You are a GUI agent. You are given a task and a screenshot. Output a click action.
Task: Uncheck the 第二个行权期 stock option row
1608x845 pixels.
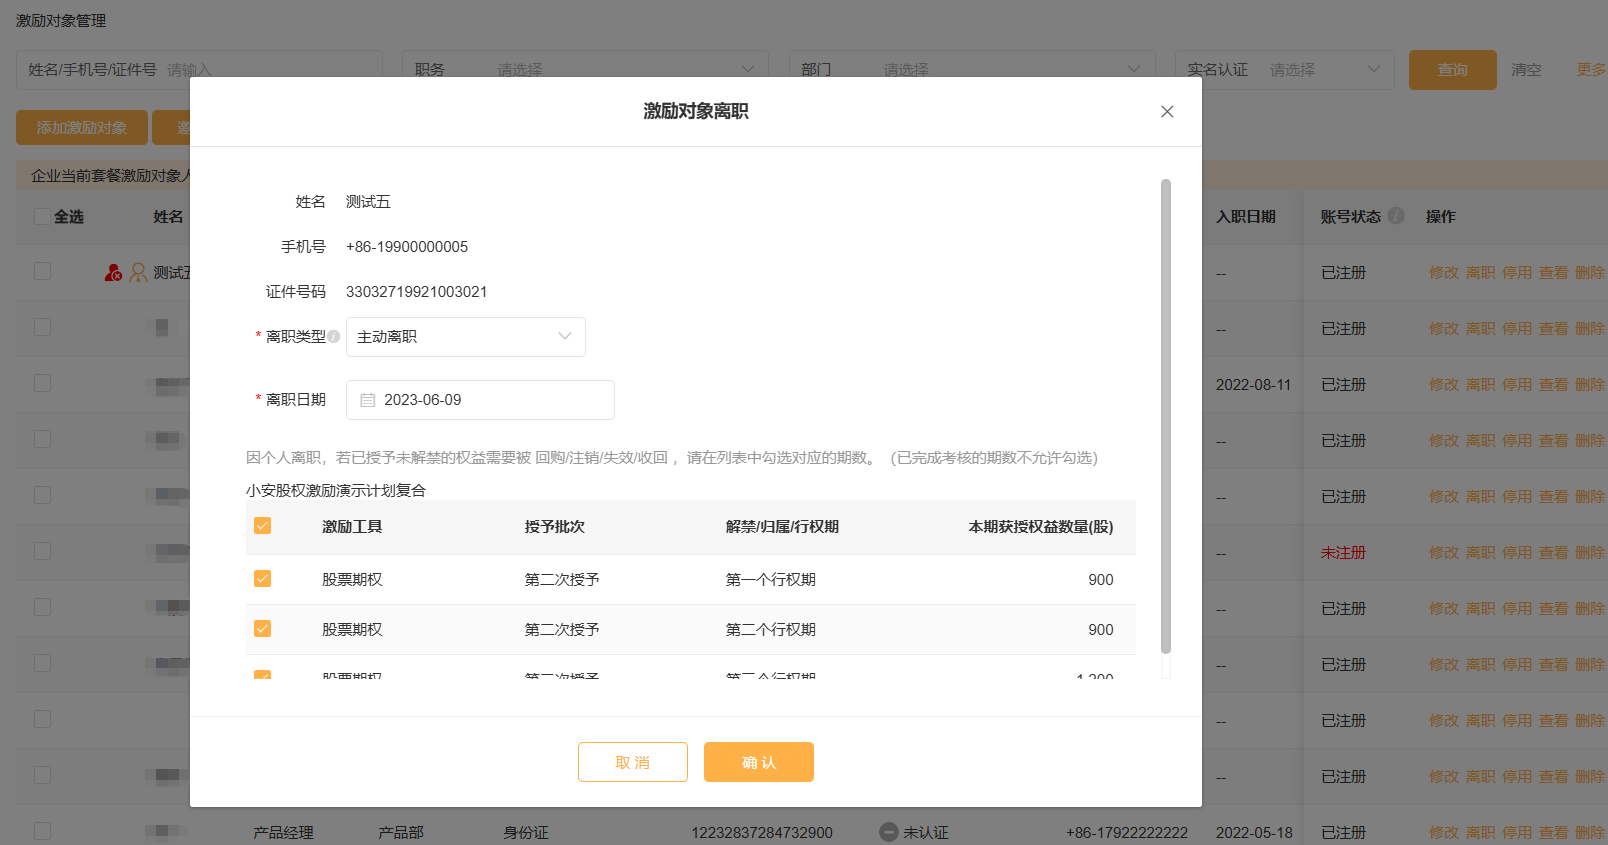pyautogui.click(x=263, y=629)
